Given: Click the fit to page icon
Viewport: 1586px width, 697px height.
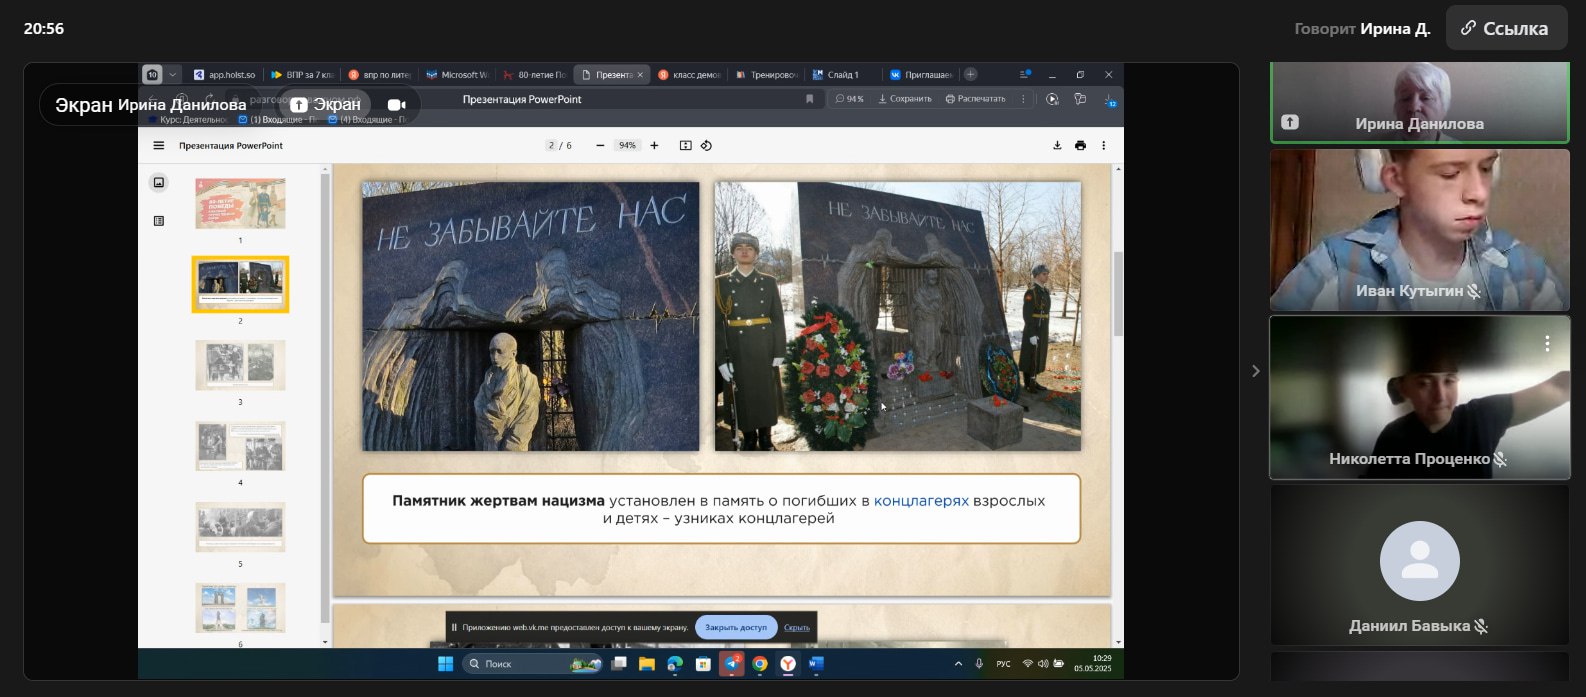Looking at the screenshot, I should 685,146.
